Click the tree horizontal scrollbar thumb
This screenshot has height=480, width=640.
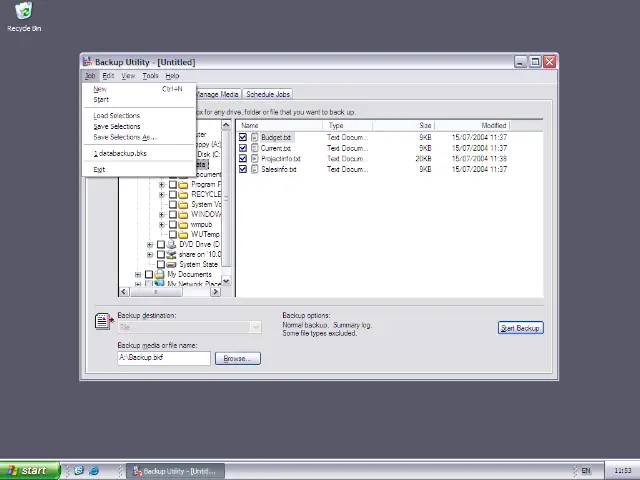point(156,292)
